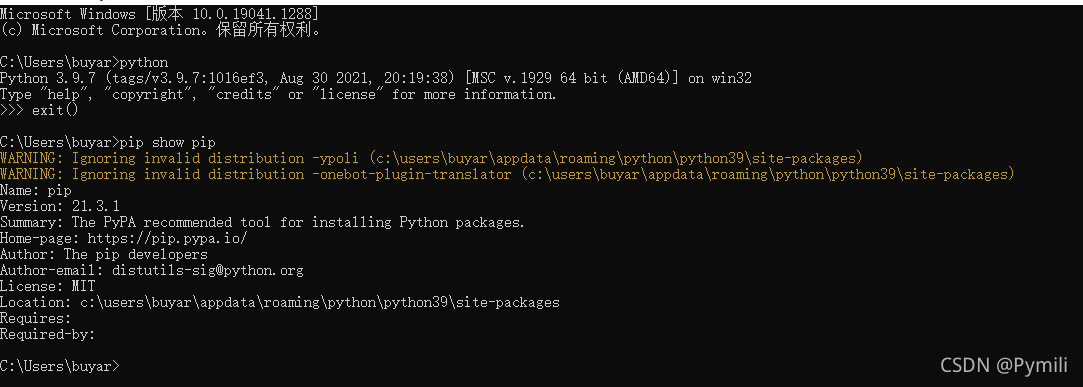Image resolution: width=1083 pixels, height=387 pixels.
Task: Click the first yellow WARNING line about -ypoli
Action: pyautogui.click(x=432, y=158)
